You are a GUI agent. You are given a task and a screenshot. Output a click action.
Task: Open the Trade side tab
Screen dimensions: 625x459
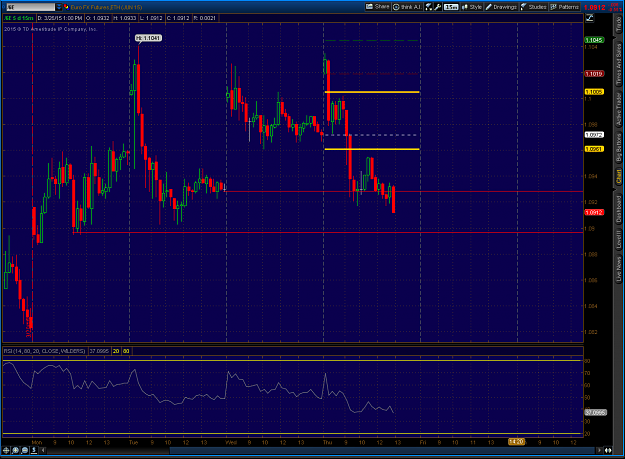pos(619,25)
